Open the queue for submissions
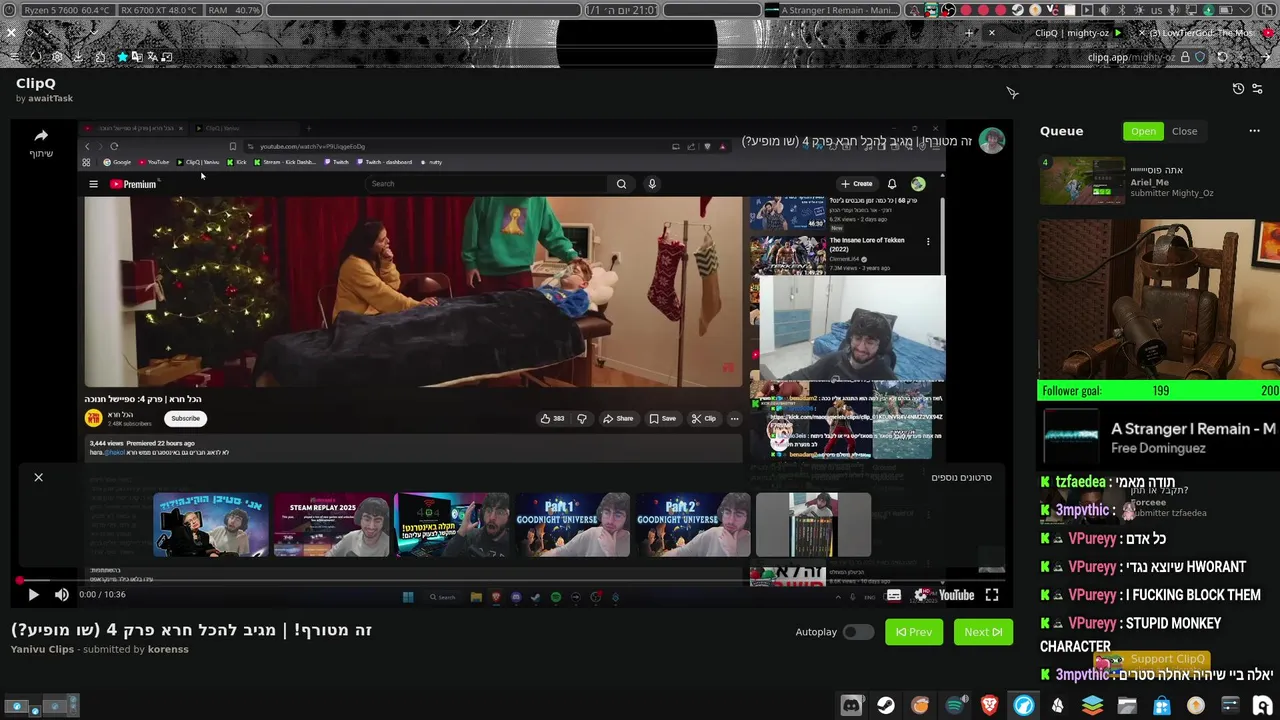 (1143, 131)
